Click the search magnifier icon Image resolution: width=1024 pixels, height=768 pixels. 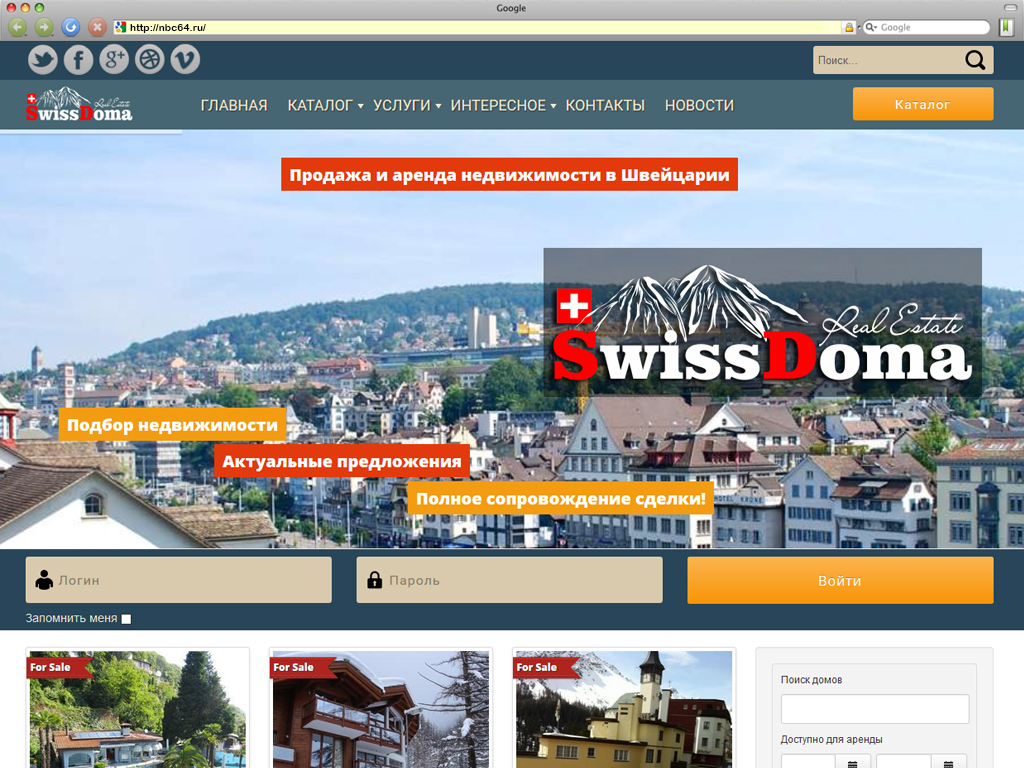(975, 60)
